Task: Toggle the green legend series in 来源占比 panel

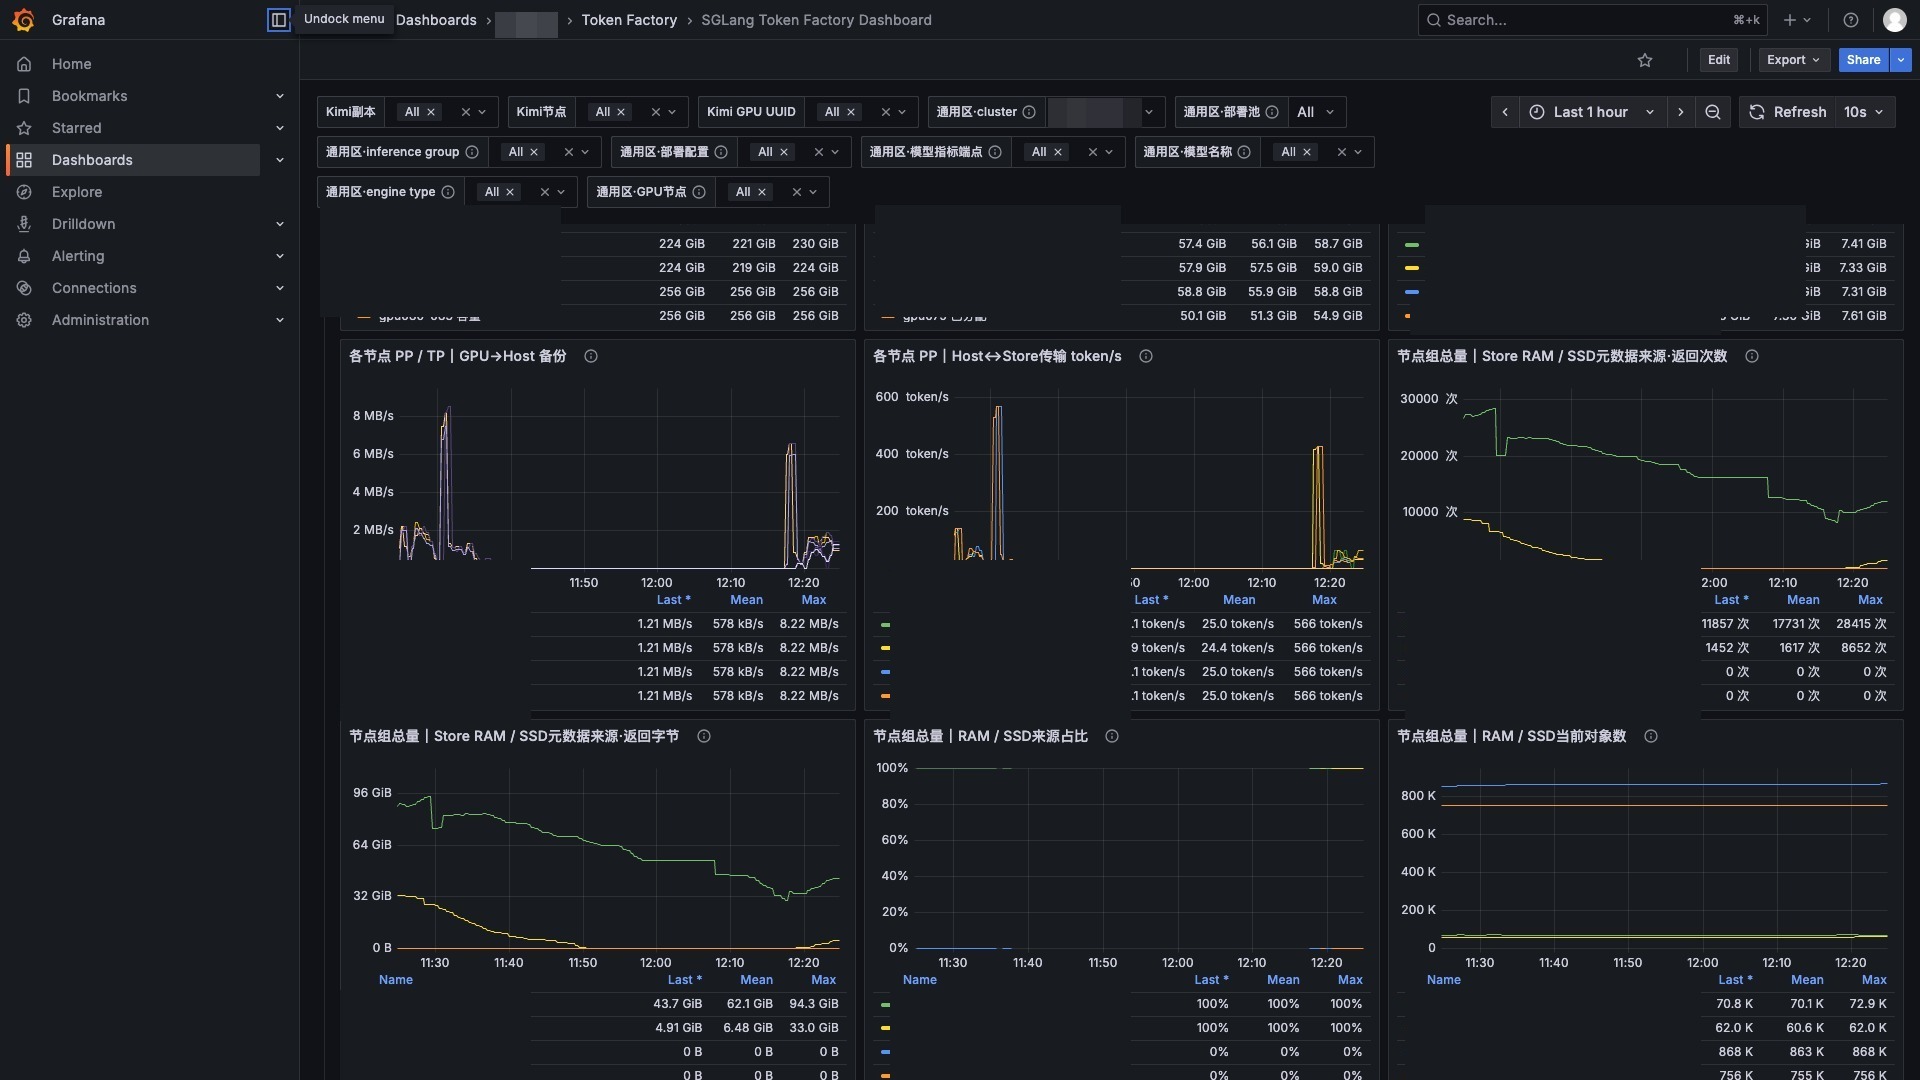Action: coord(885,1004)
